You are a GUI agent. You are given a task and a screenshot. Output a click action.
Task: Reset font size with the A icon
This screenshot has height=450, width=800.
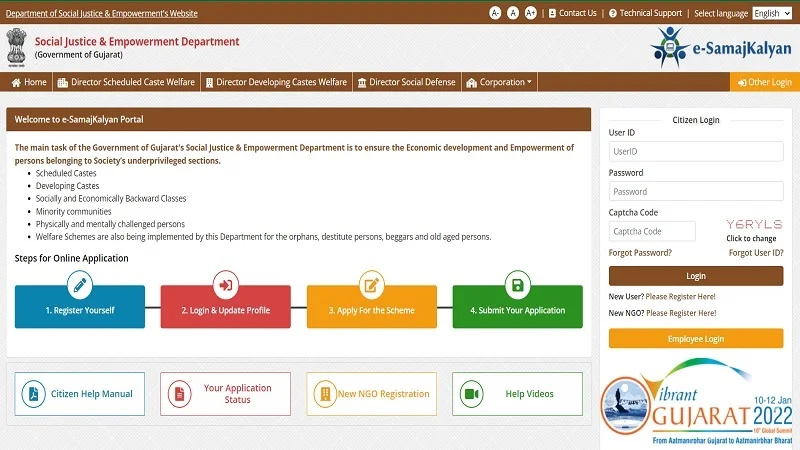pos(513,13)
